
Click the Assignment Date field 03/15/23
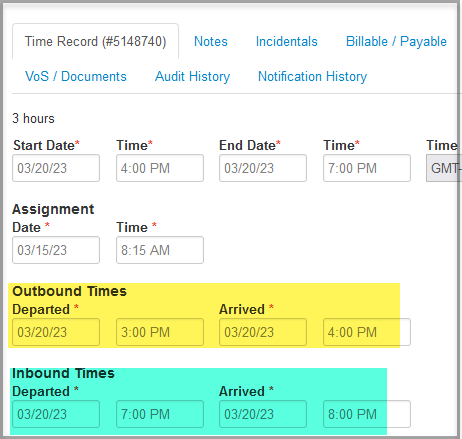tap(56, 250)
